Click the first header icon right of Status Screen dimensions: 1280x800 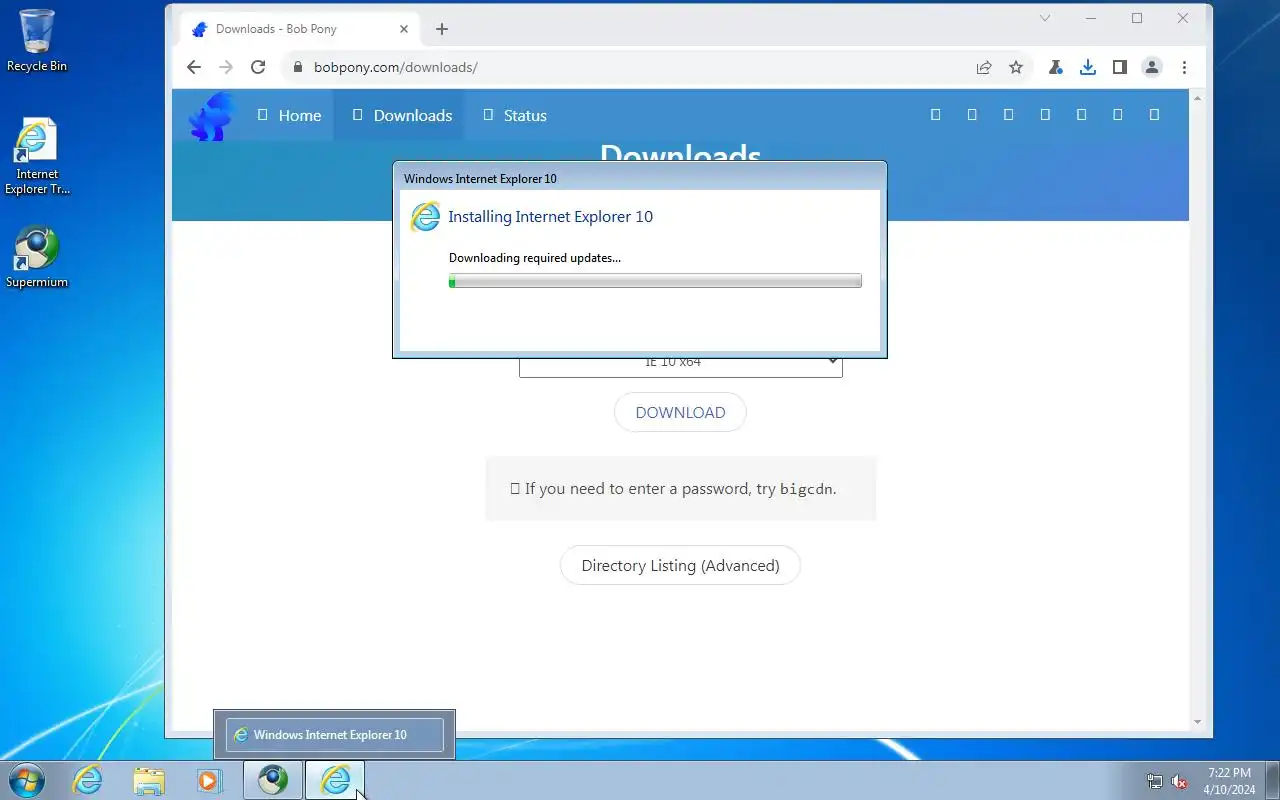(x=936, y=115)
